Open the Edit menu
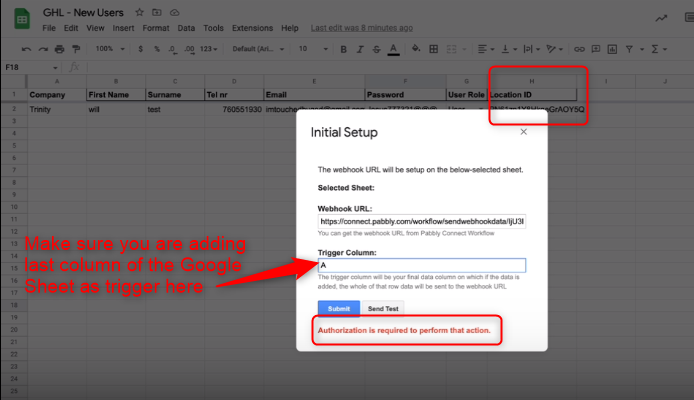694x400 pixels. 71,28
